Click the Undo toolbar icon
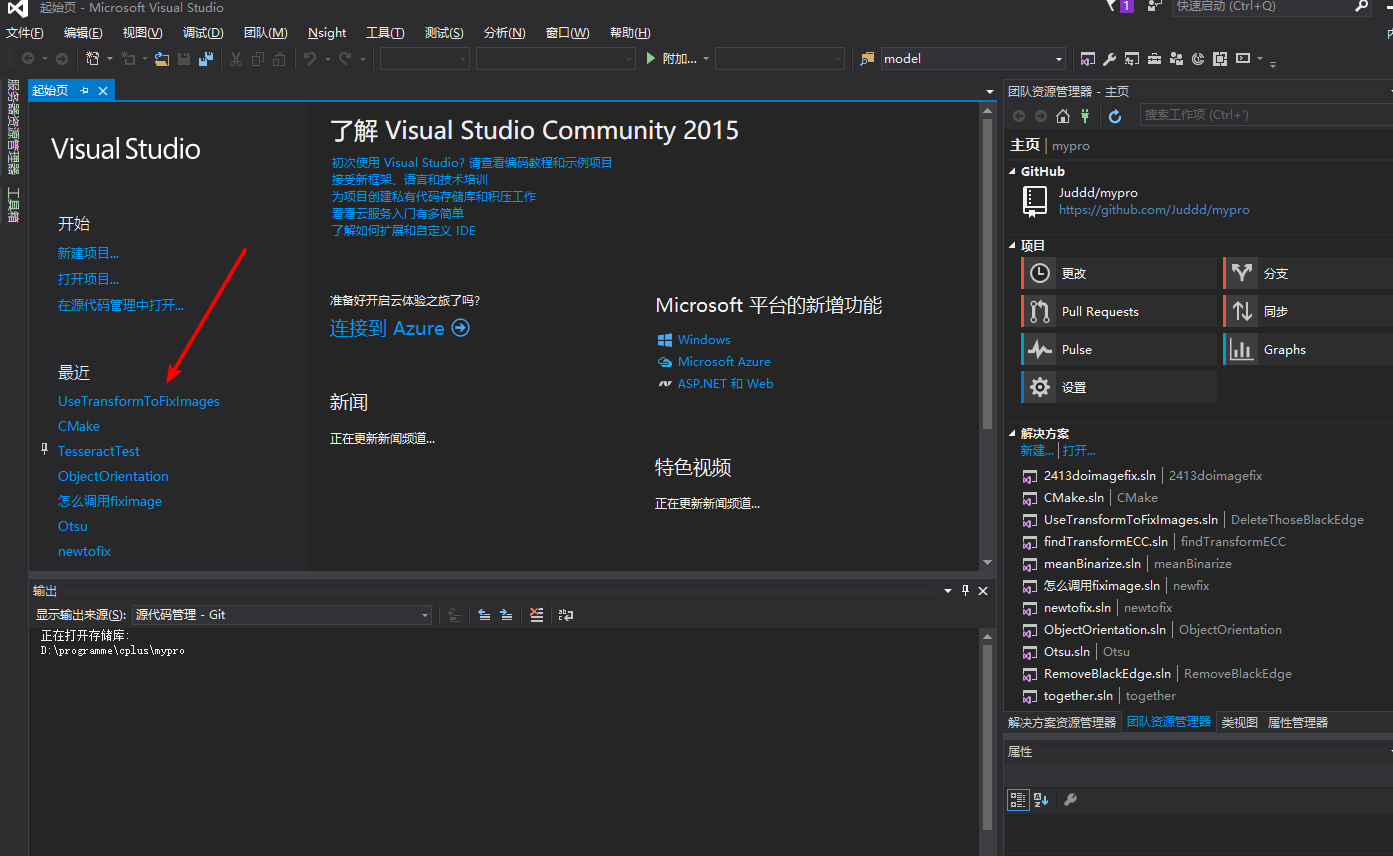Screen dimensions: 1393x856 (x=310, y=59)
